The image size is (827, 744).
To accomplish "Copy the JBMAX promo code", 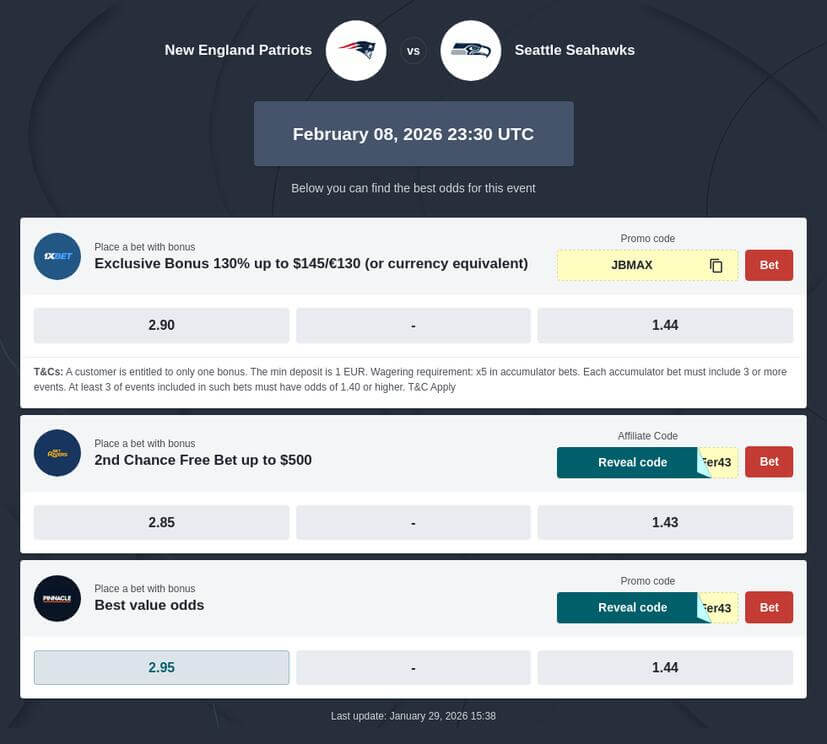I will coord(716,265).
